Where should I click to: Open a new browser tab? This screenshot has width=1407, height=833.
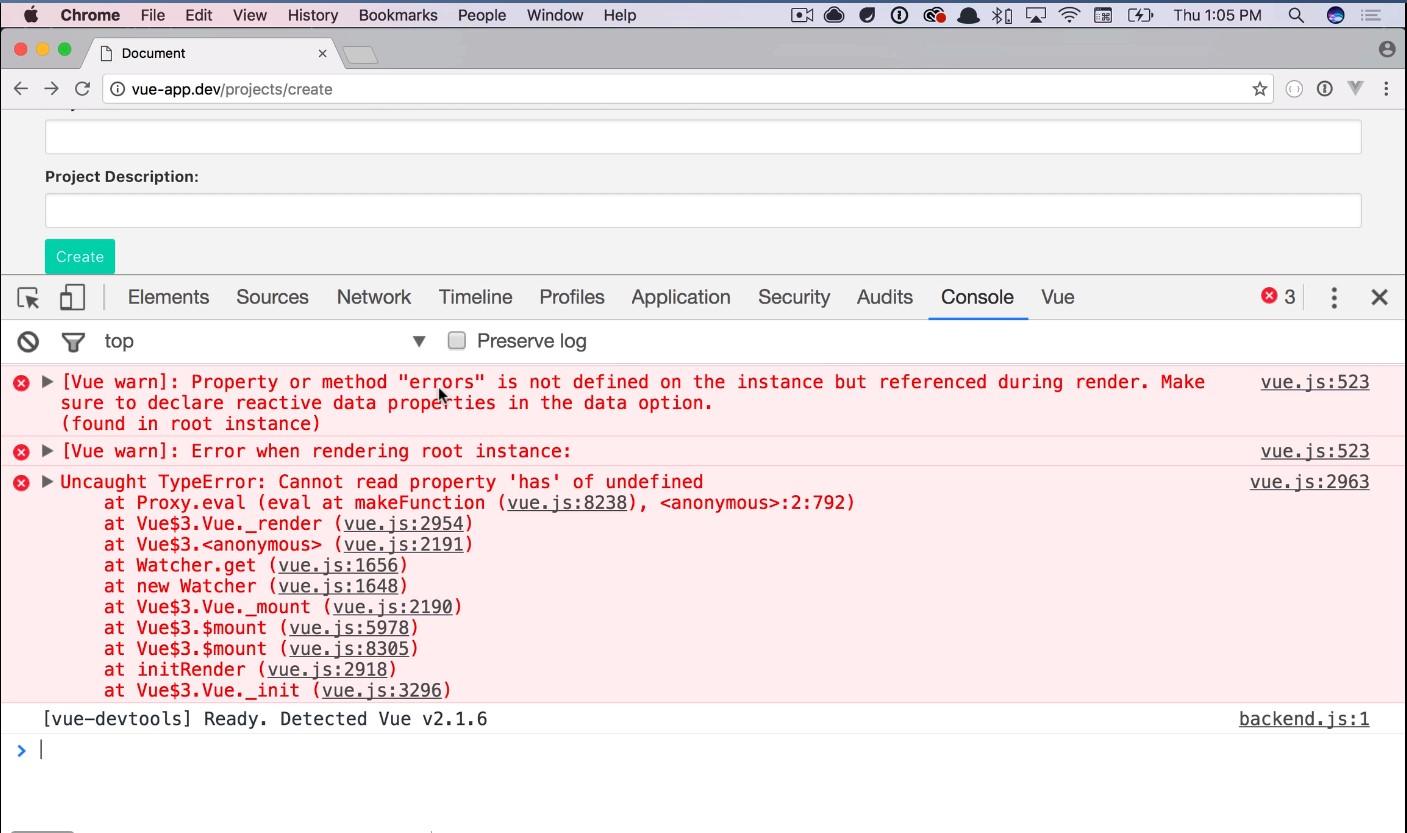coord(360,54)
